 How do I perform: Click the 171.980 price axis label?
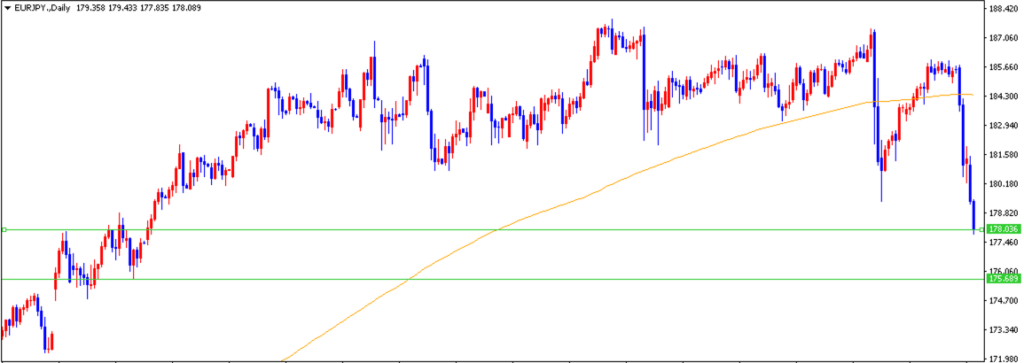tap(1004, 358)
